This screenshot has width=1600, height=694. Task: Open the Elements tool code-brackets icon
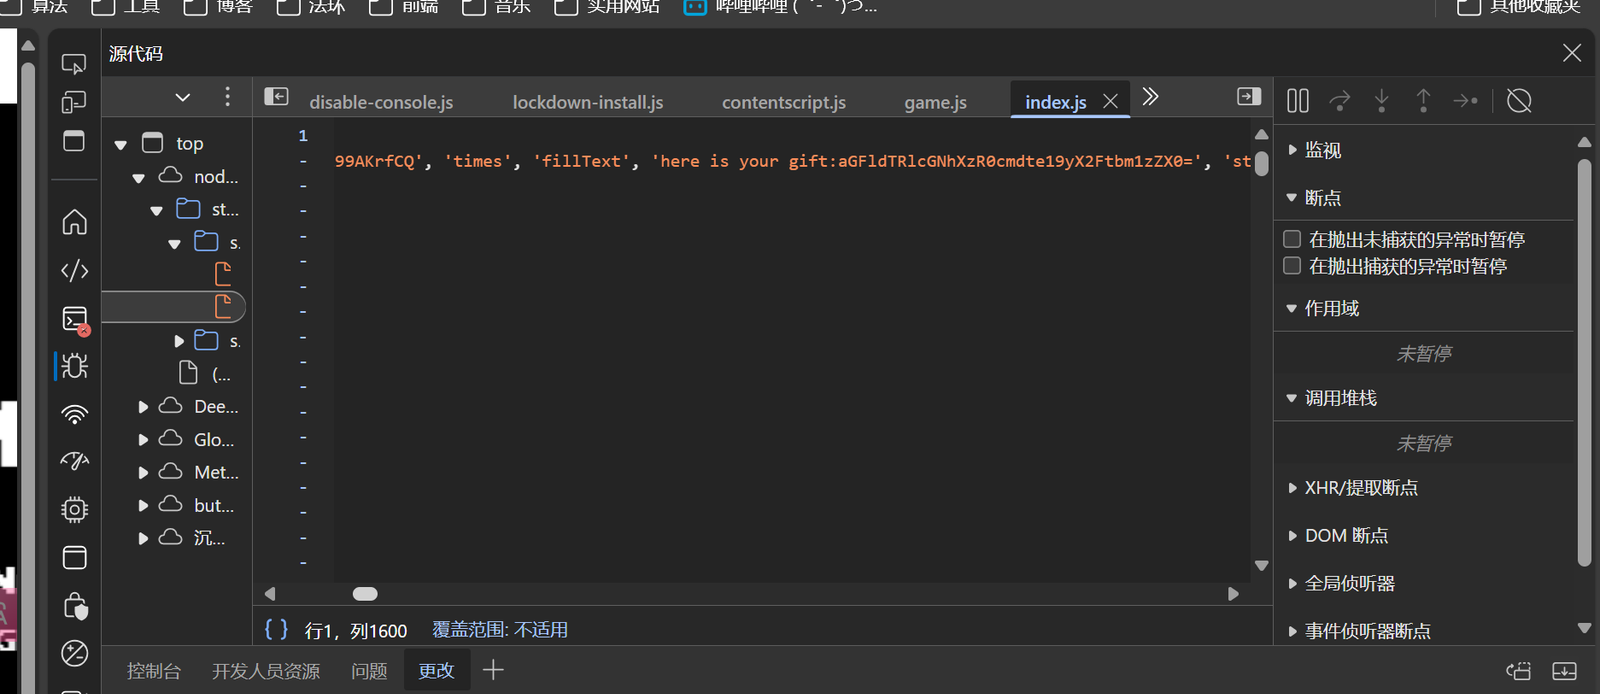74,270
